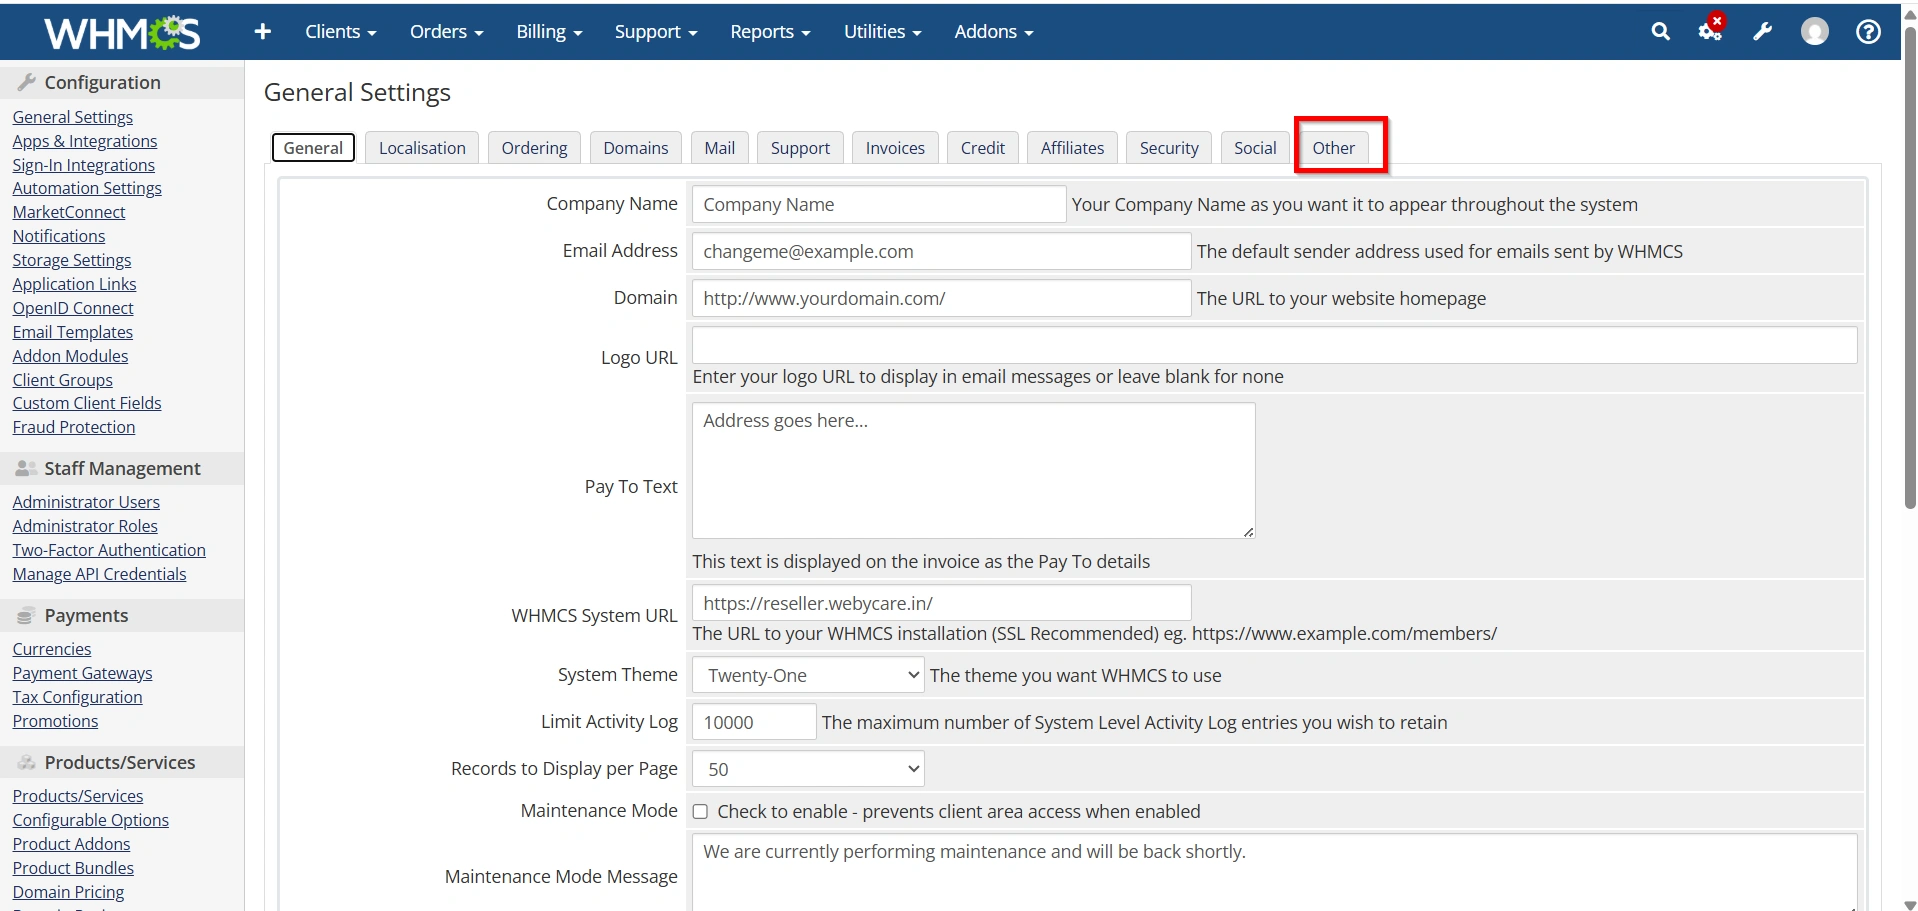The image size is (1918, 911).
Task: Open the Support settings tab
Action: (x=800, y=148)
